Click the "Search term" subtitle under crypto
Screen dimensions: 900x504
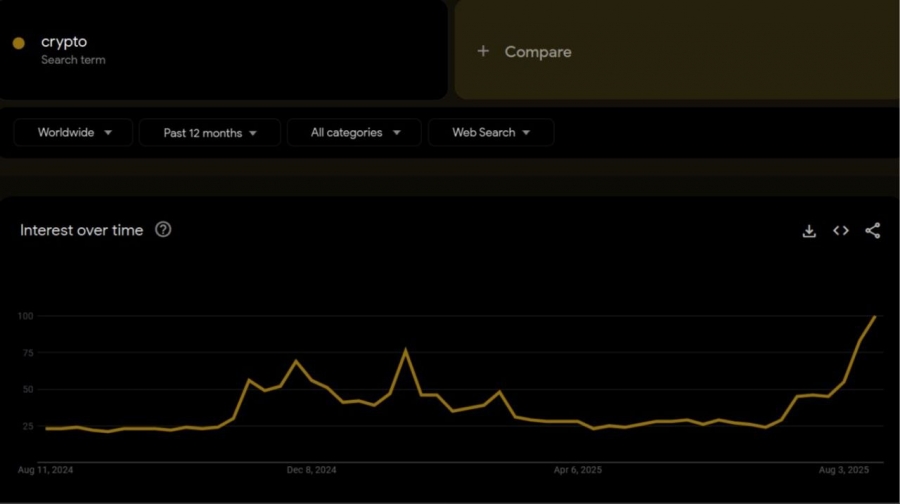(73, 60)
